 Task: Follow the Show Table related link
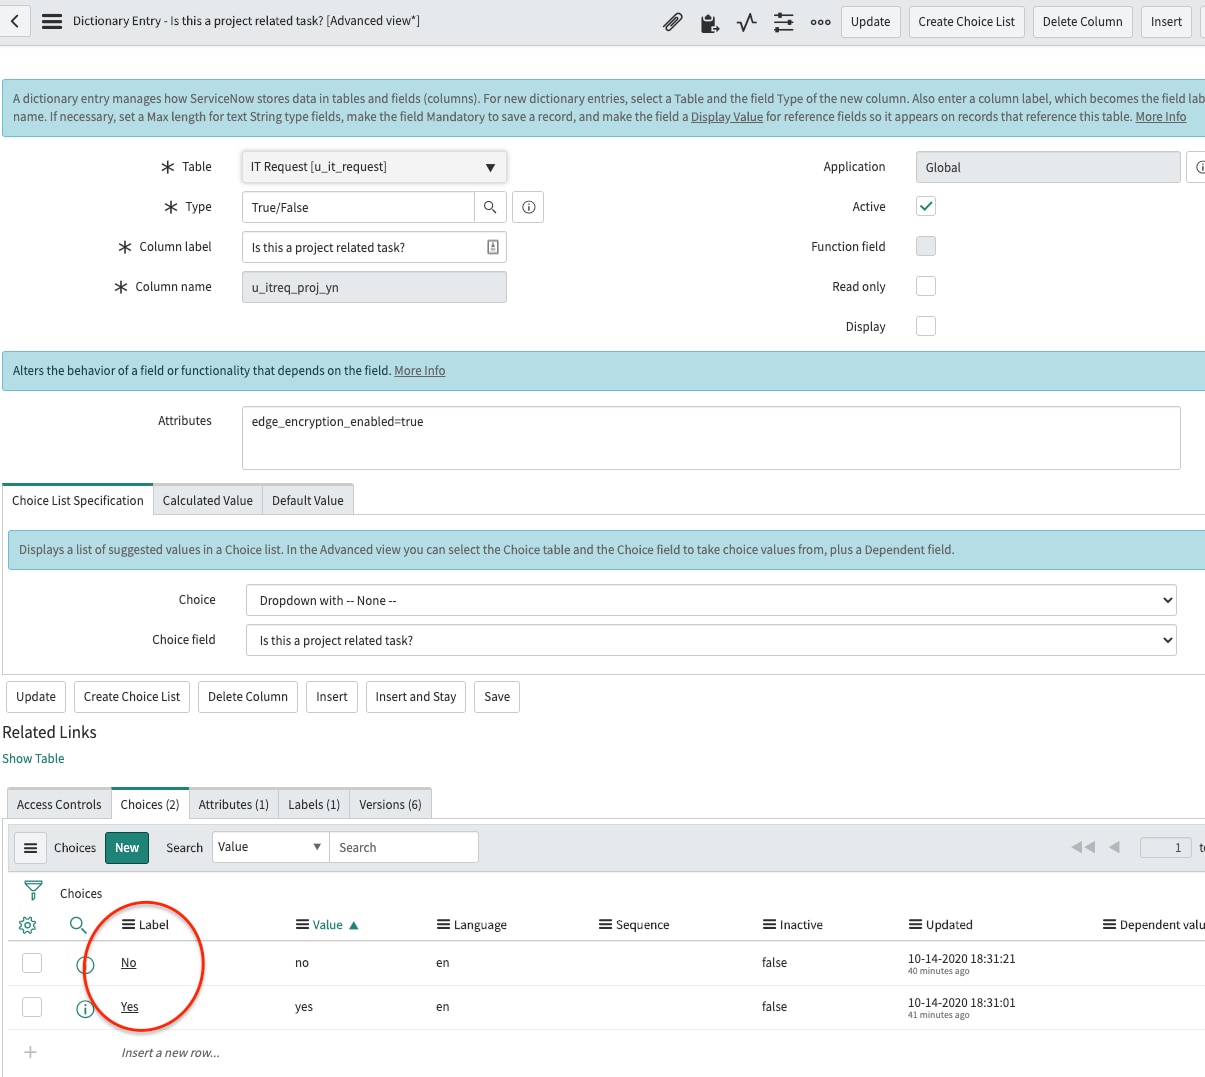click(x=33, y=758)
